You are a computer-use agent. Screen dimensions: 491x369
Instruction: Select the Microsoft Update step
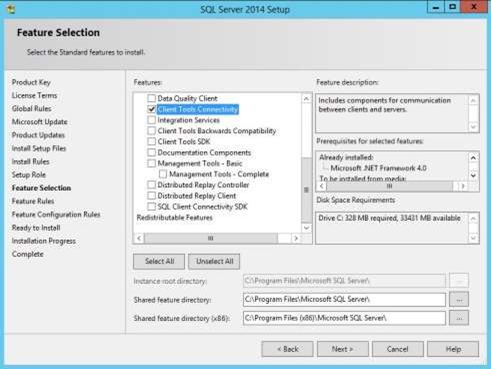[40, 122]
